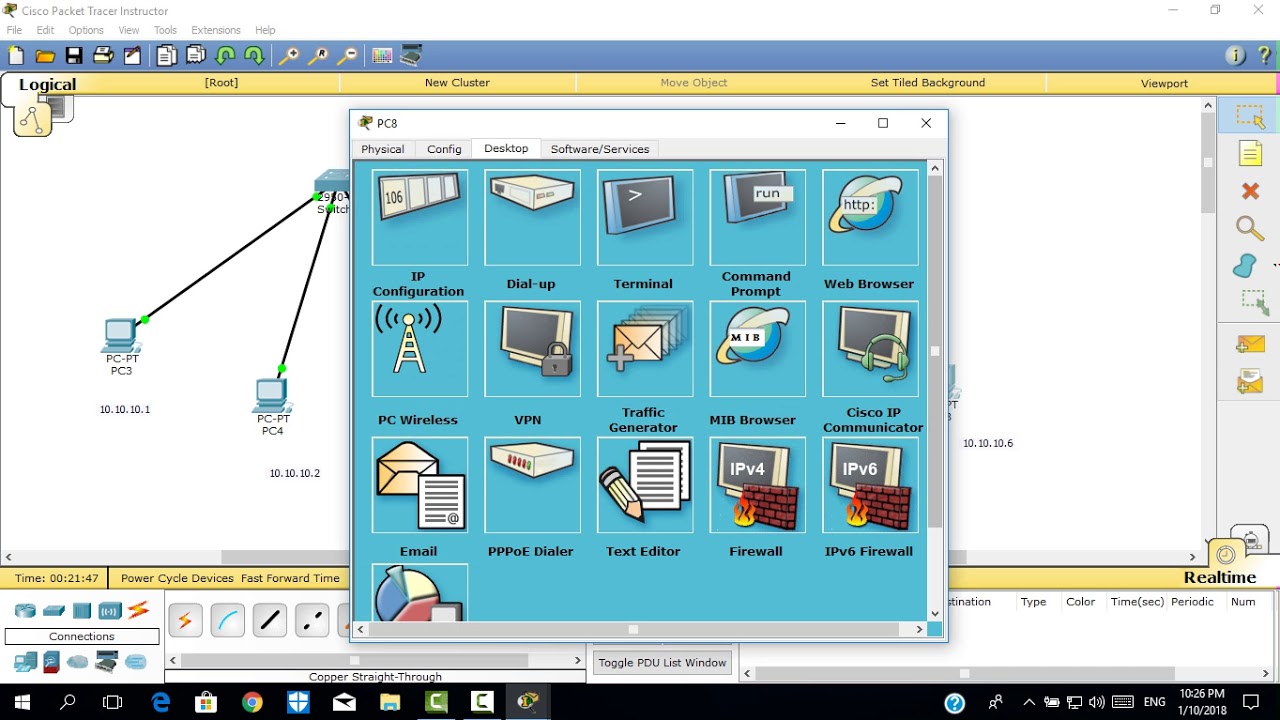Open the VPN application
Viewport: 1280px width, 720px height.
coord(532,349)
